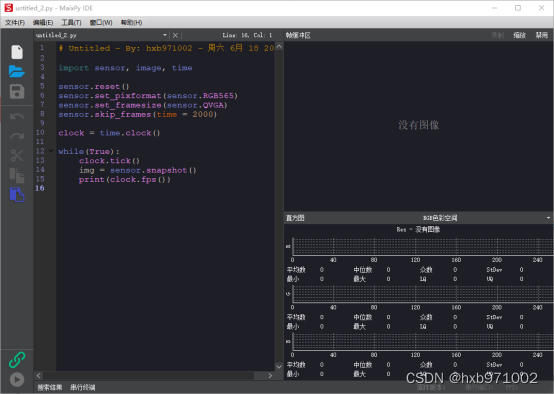This screenshot has height=394, width=554.
Task: Click the 'img = sensor.snapshot()' line
Action: 137,170
